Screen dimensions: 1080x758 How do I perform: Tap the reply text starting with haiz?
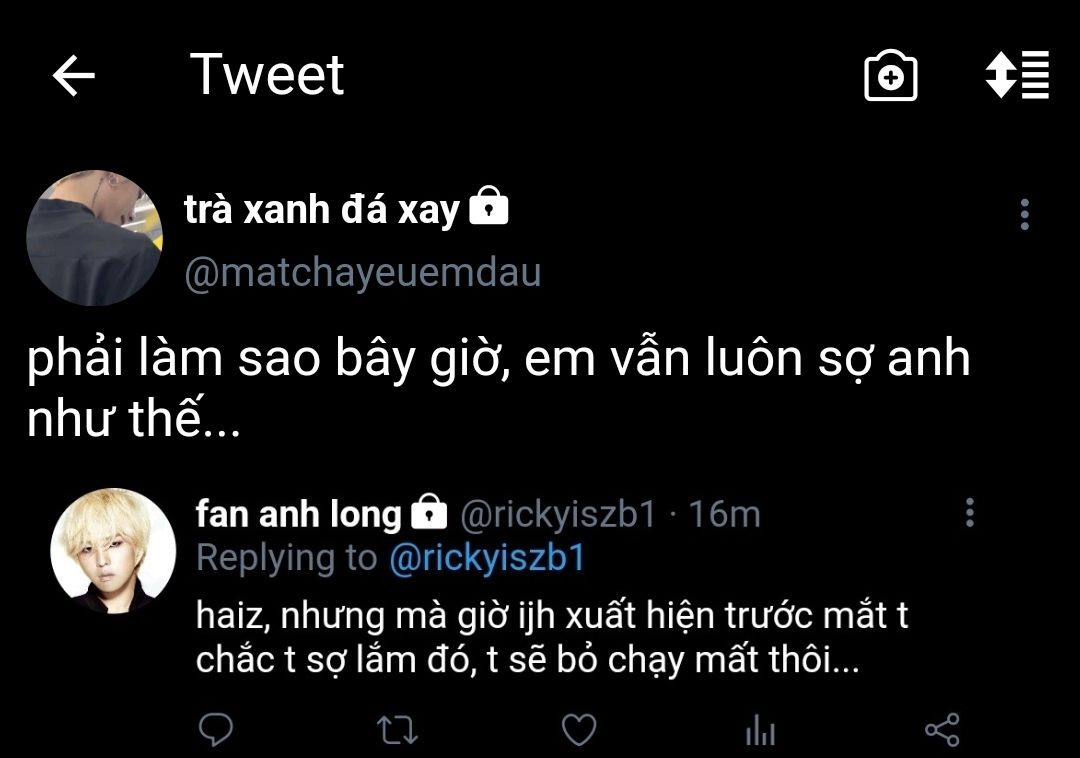552,638
